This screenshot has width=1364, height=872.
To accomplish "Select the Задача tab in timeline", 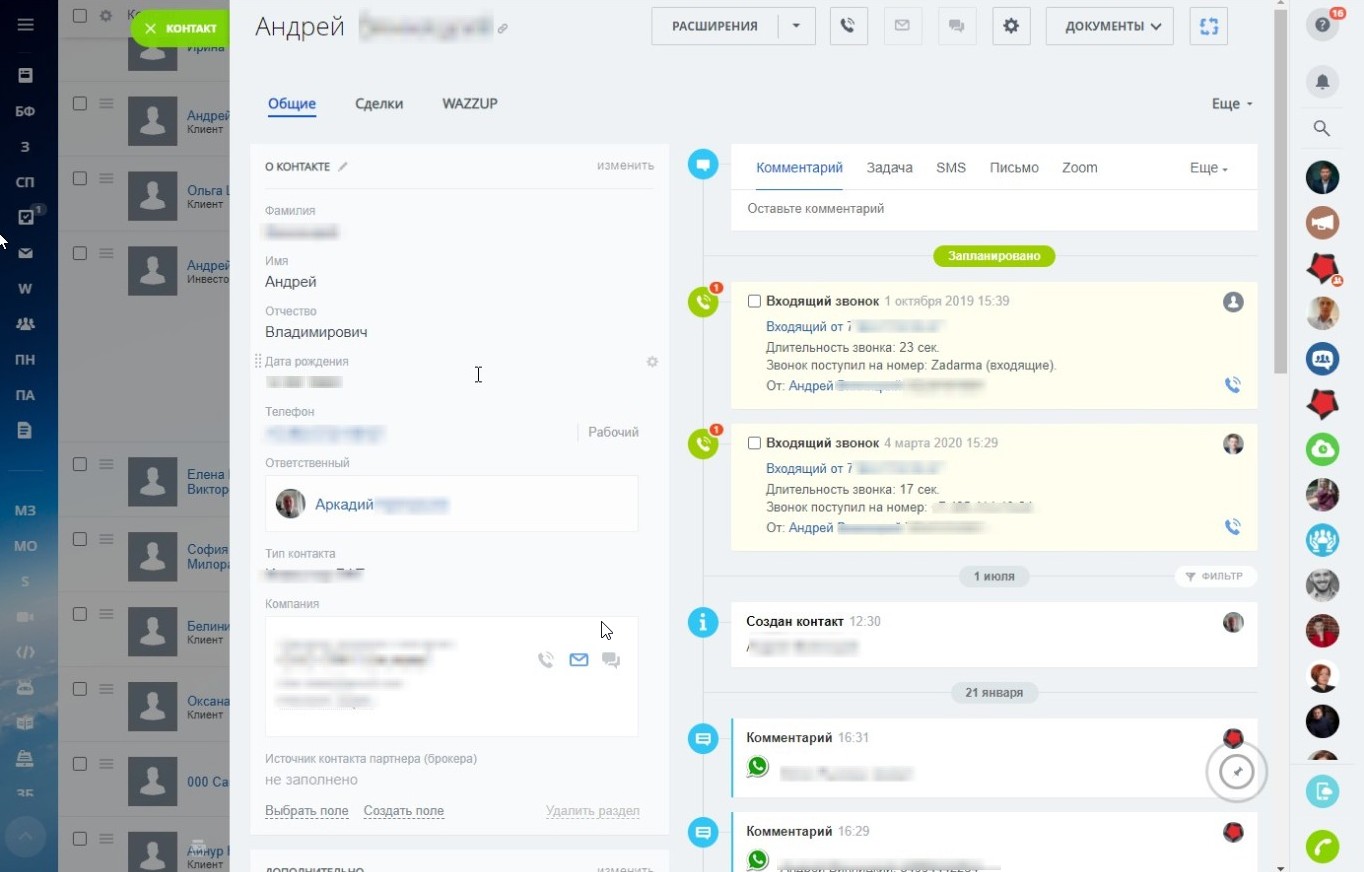I will pos(889,168).
